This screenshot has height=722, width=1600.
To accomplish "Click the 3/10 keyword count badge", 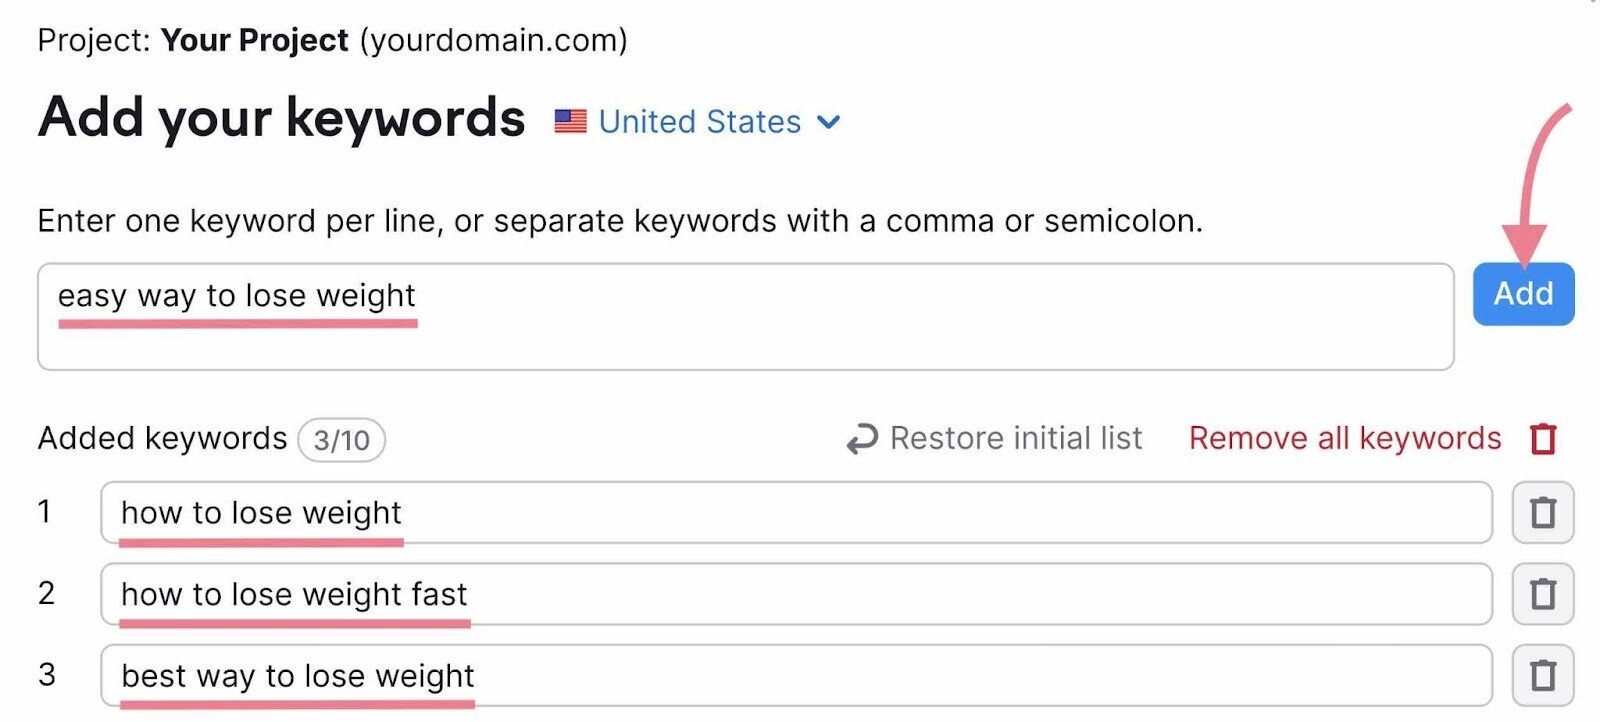I will tap(341, 440).
